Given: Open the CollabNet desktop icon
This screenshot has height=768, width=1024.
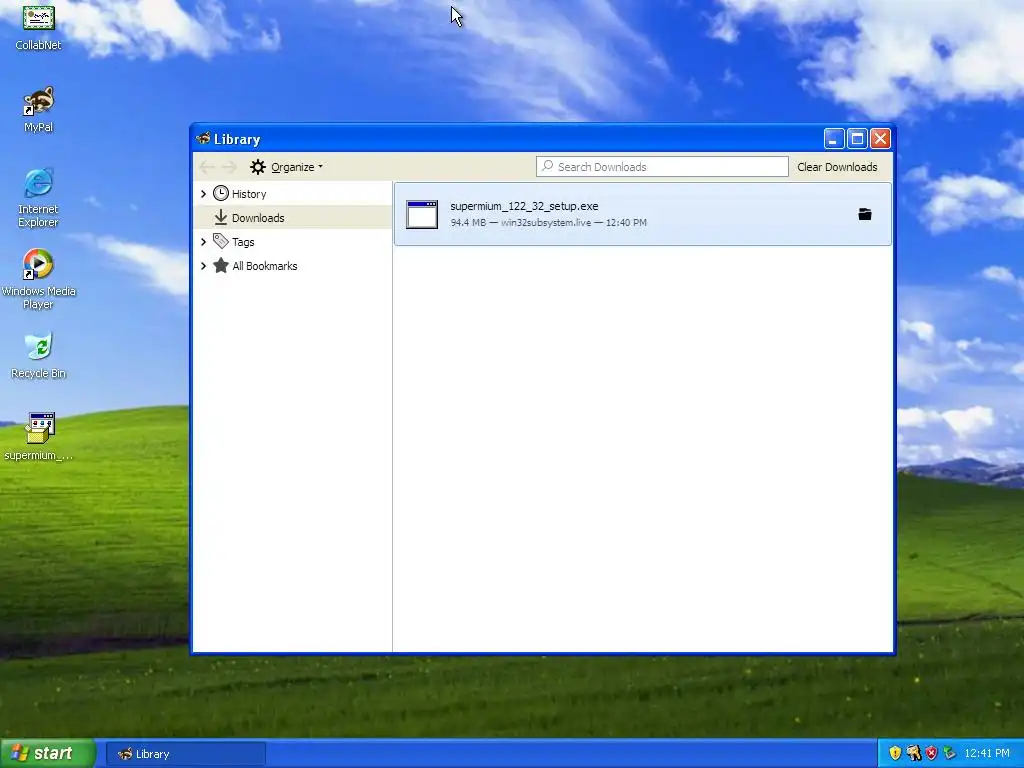Looking at the screenshot, I should tap(39, 27).
